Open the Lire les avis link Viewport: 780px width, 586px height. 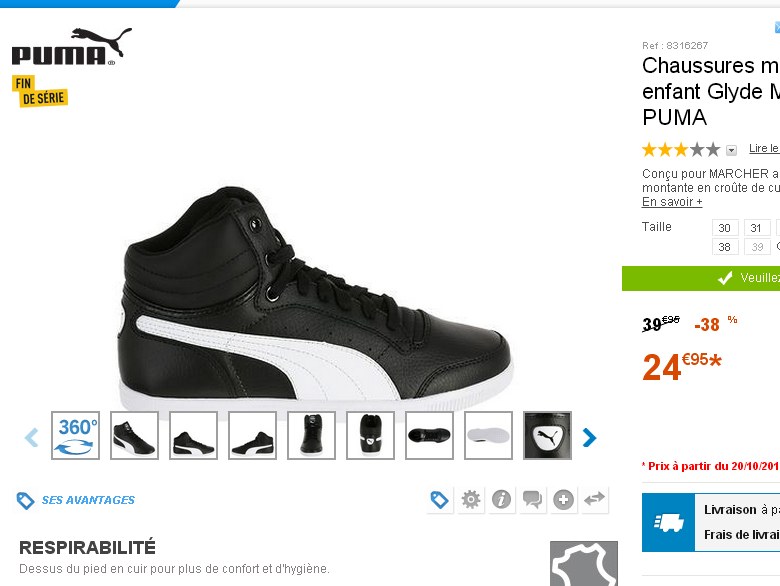[x=764, y=148]
